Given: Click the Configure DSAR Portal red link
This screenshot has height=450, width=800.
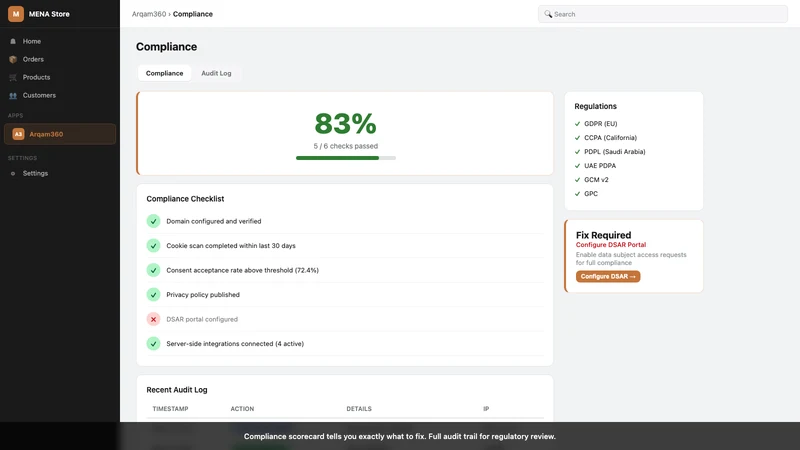Looking at the screenshot, I should [x=611, y=245].
